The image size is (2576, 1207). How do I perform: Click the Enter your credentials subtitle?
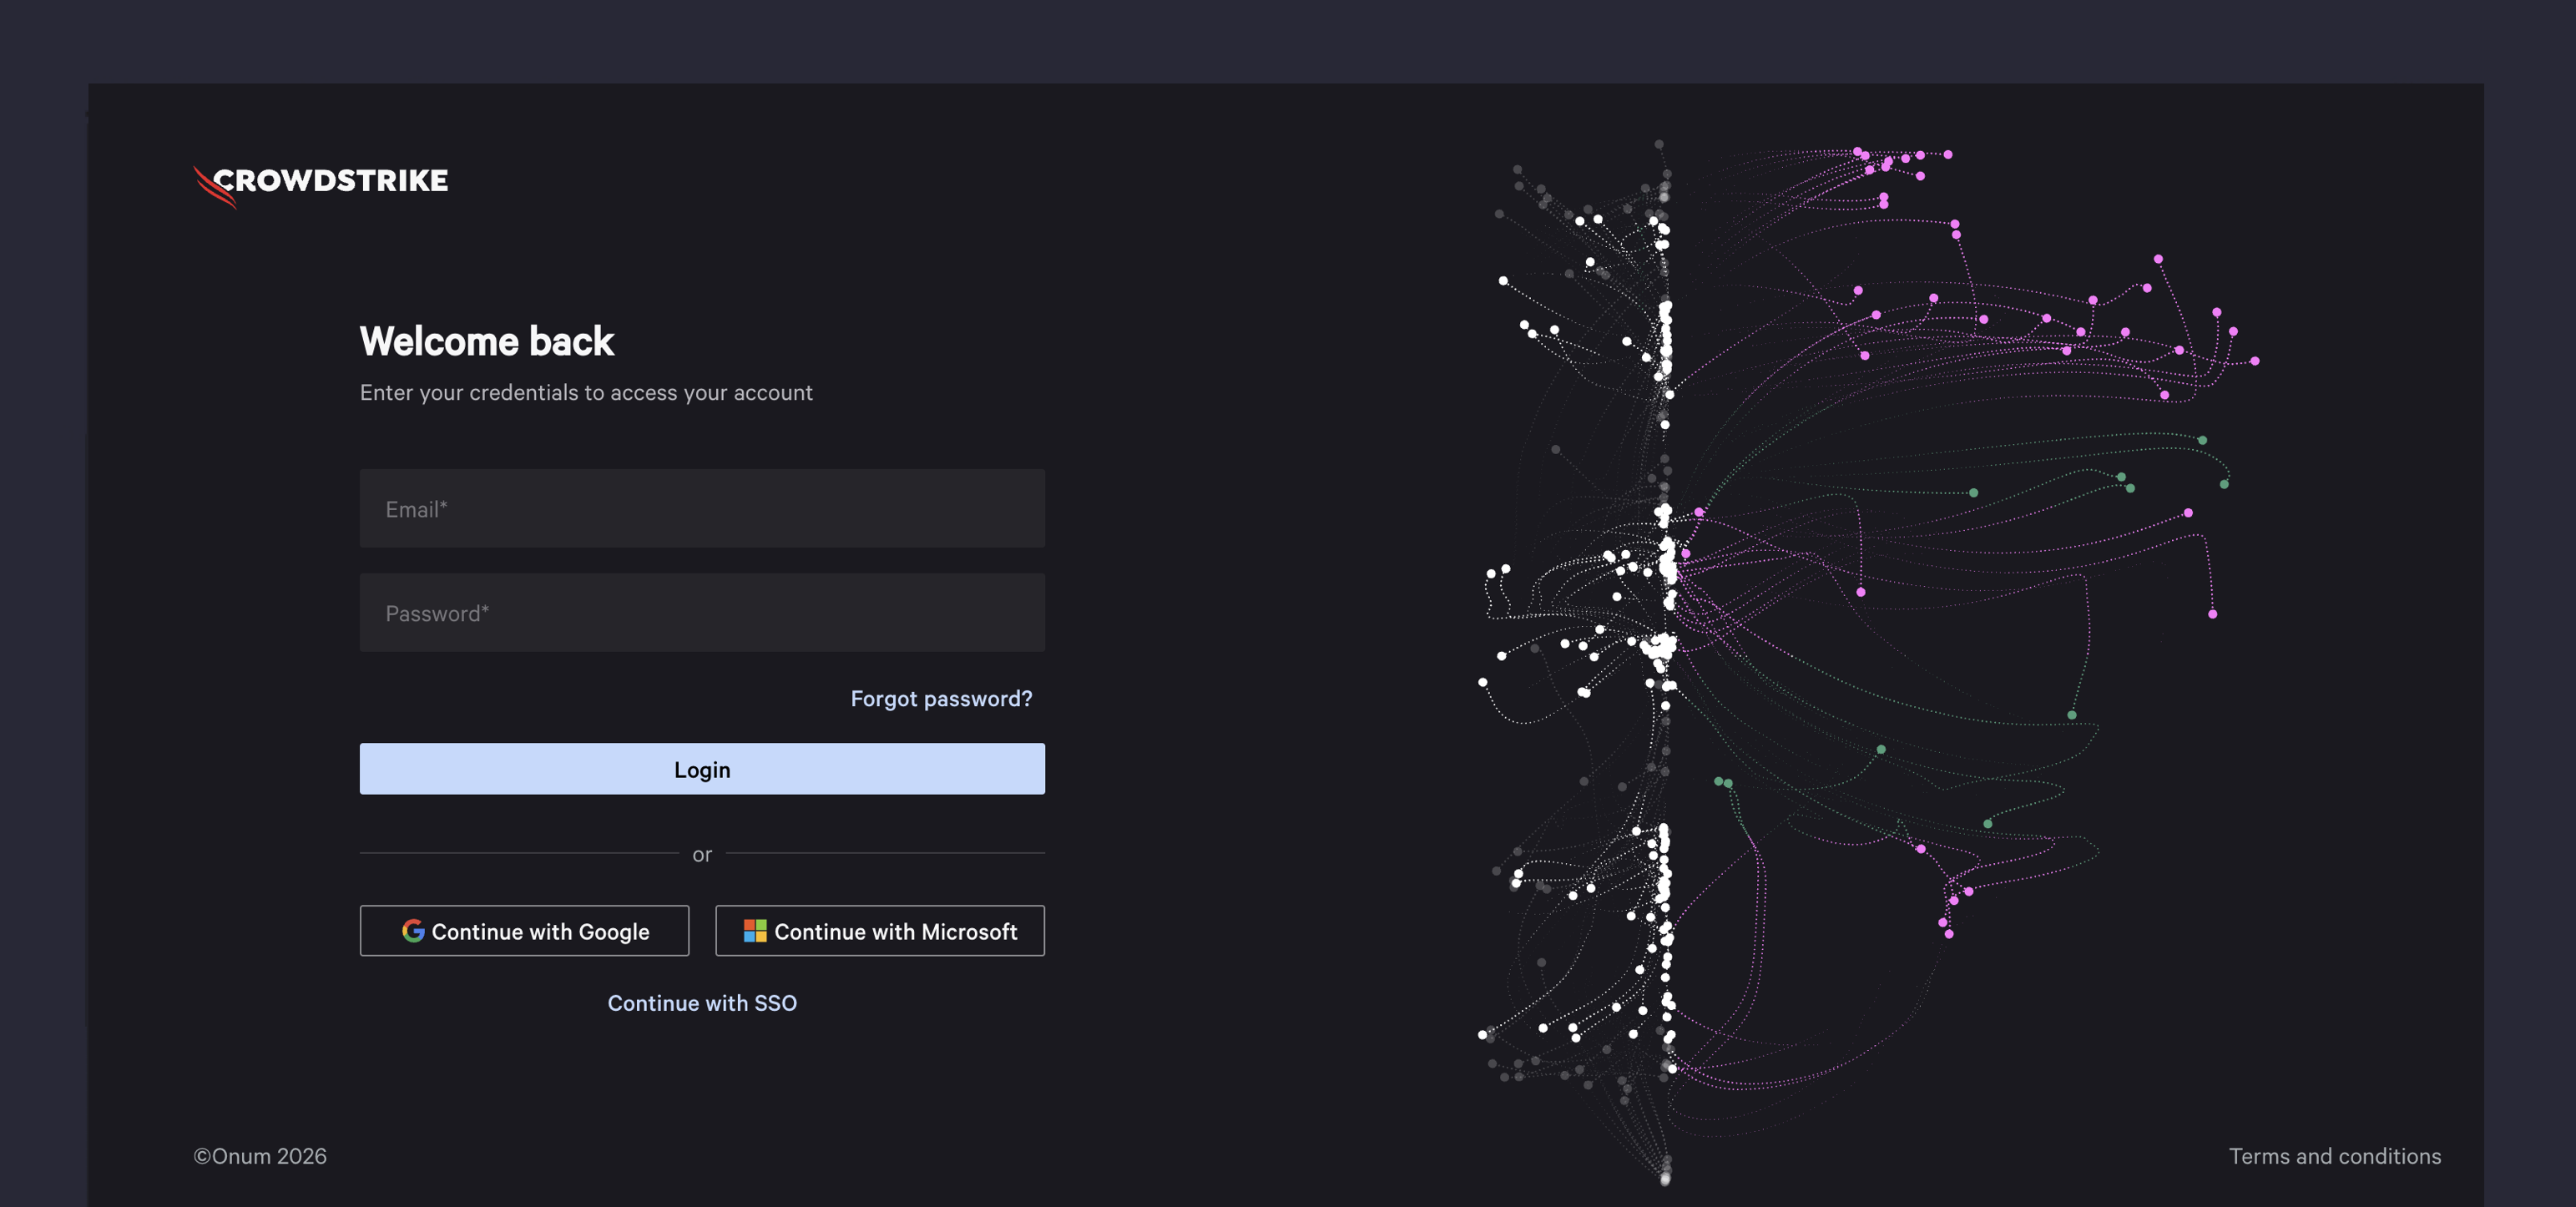tap(586, 393)
